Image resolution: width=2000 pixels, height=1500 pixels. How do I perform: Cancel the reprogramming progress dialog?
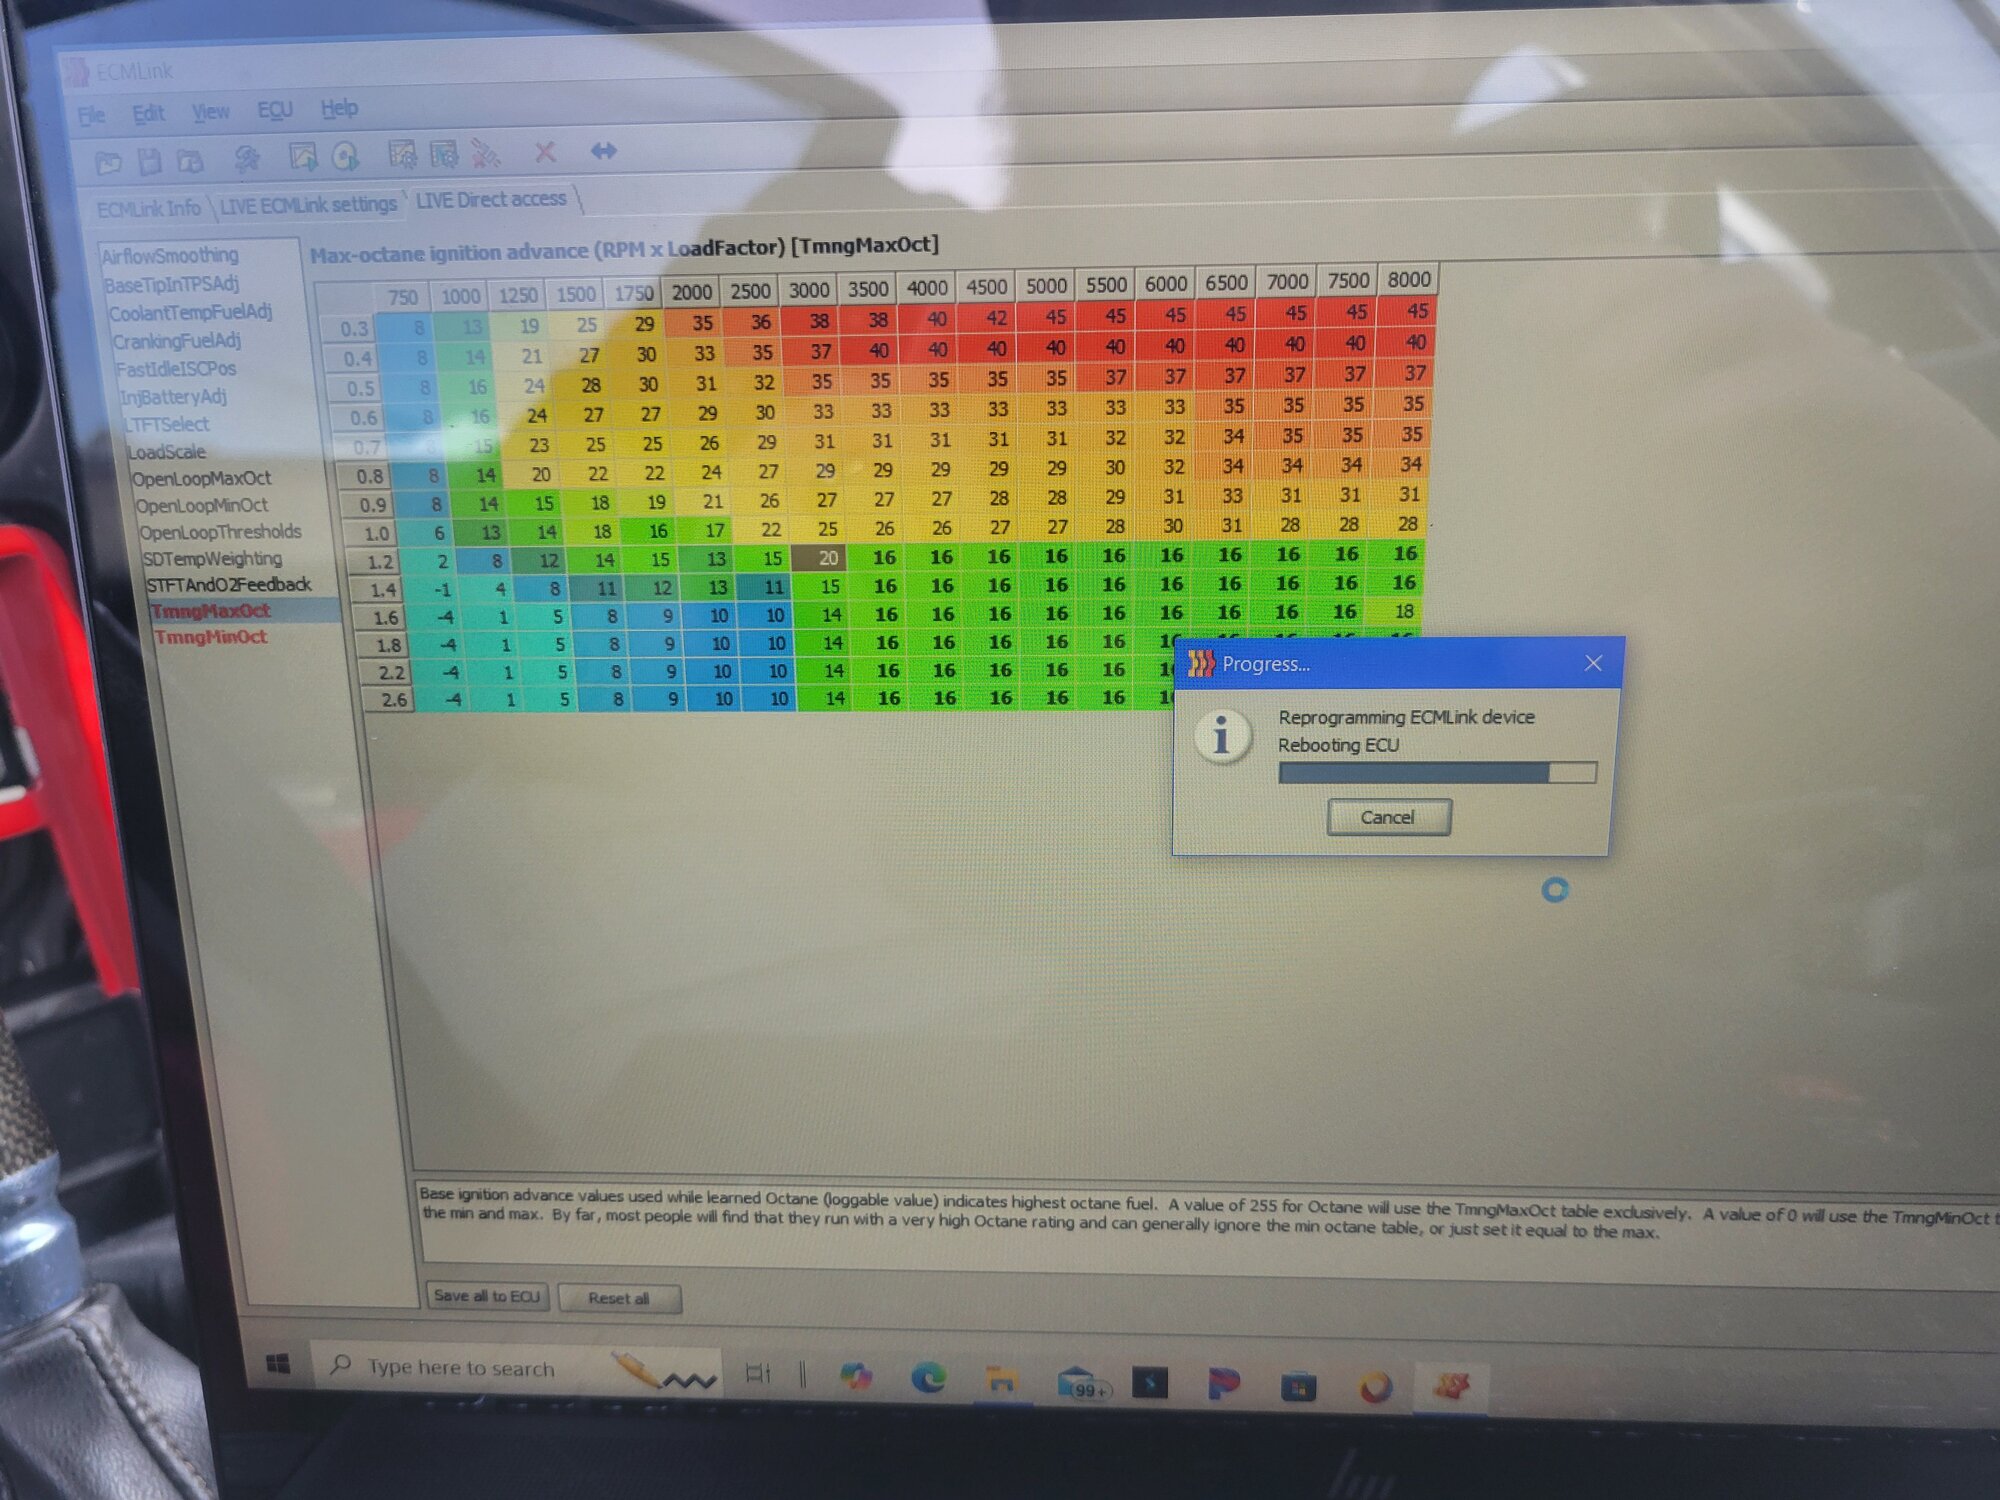click(1388, 817)
